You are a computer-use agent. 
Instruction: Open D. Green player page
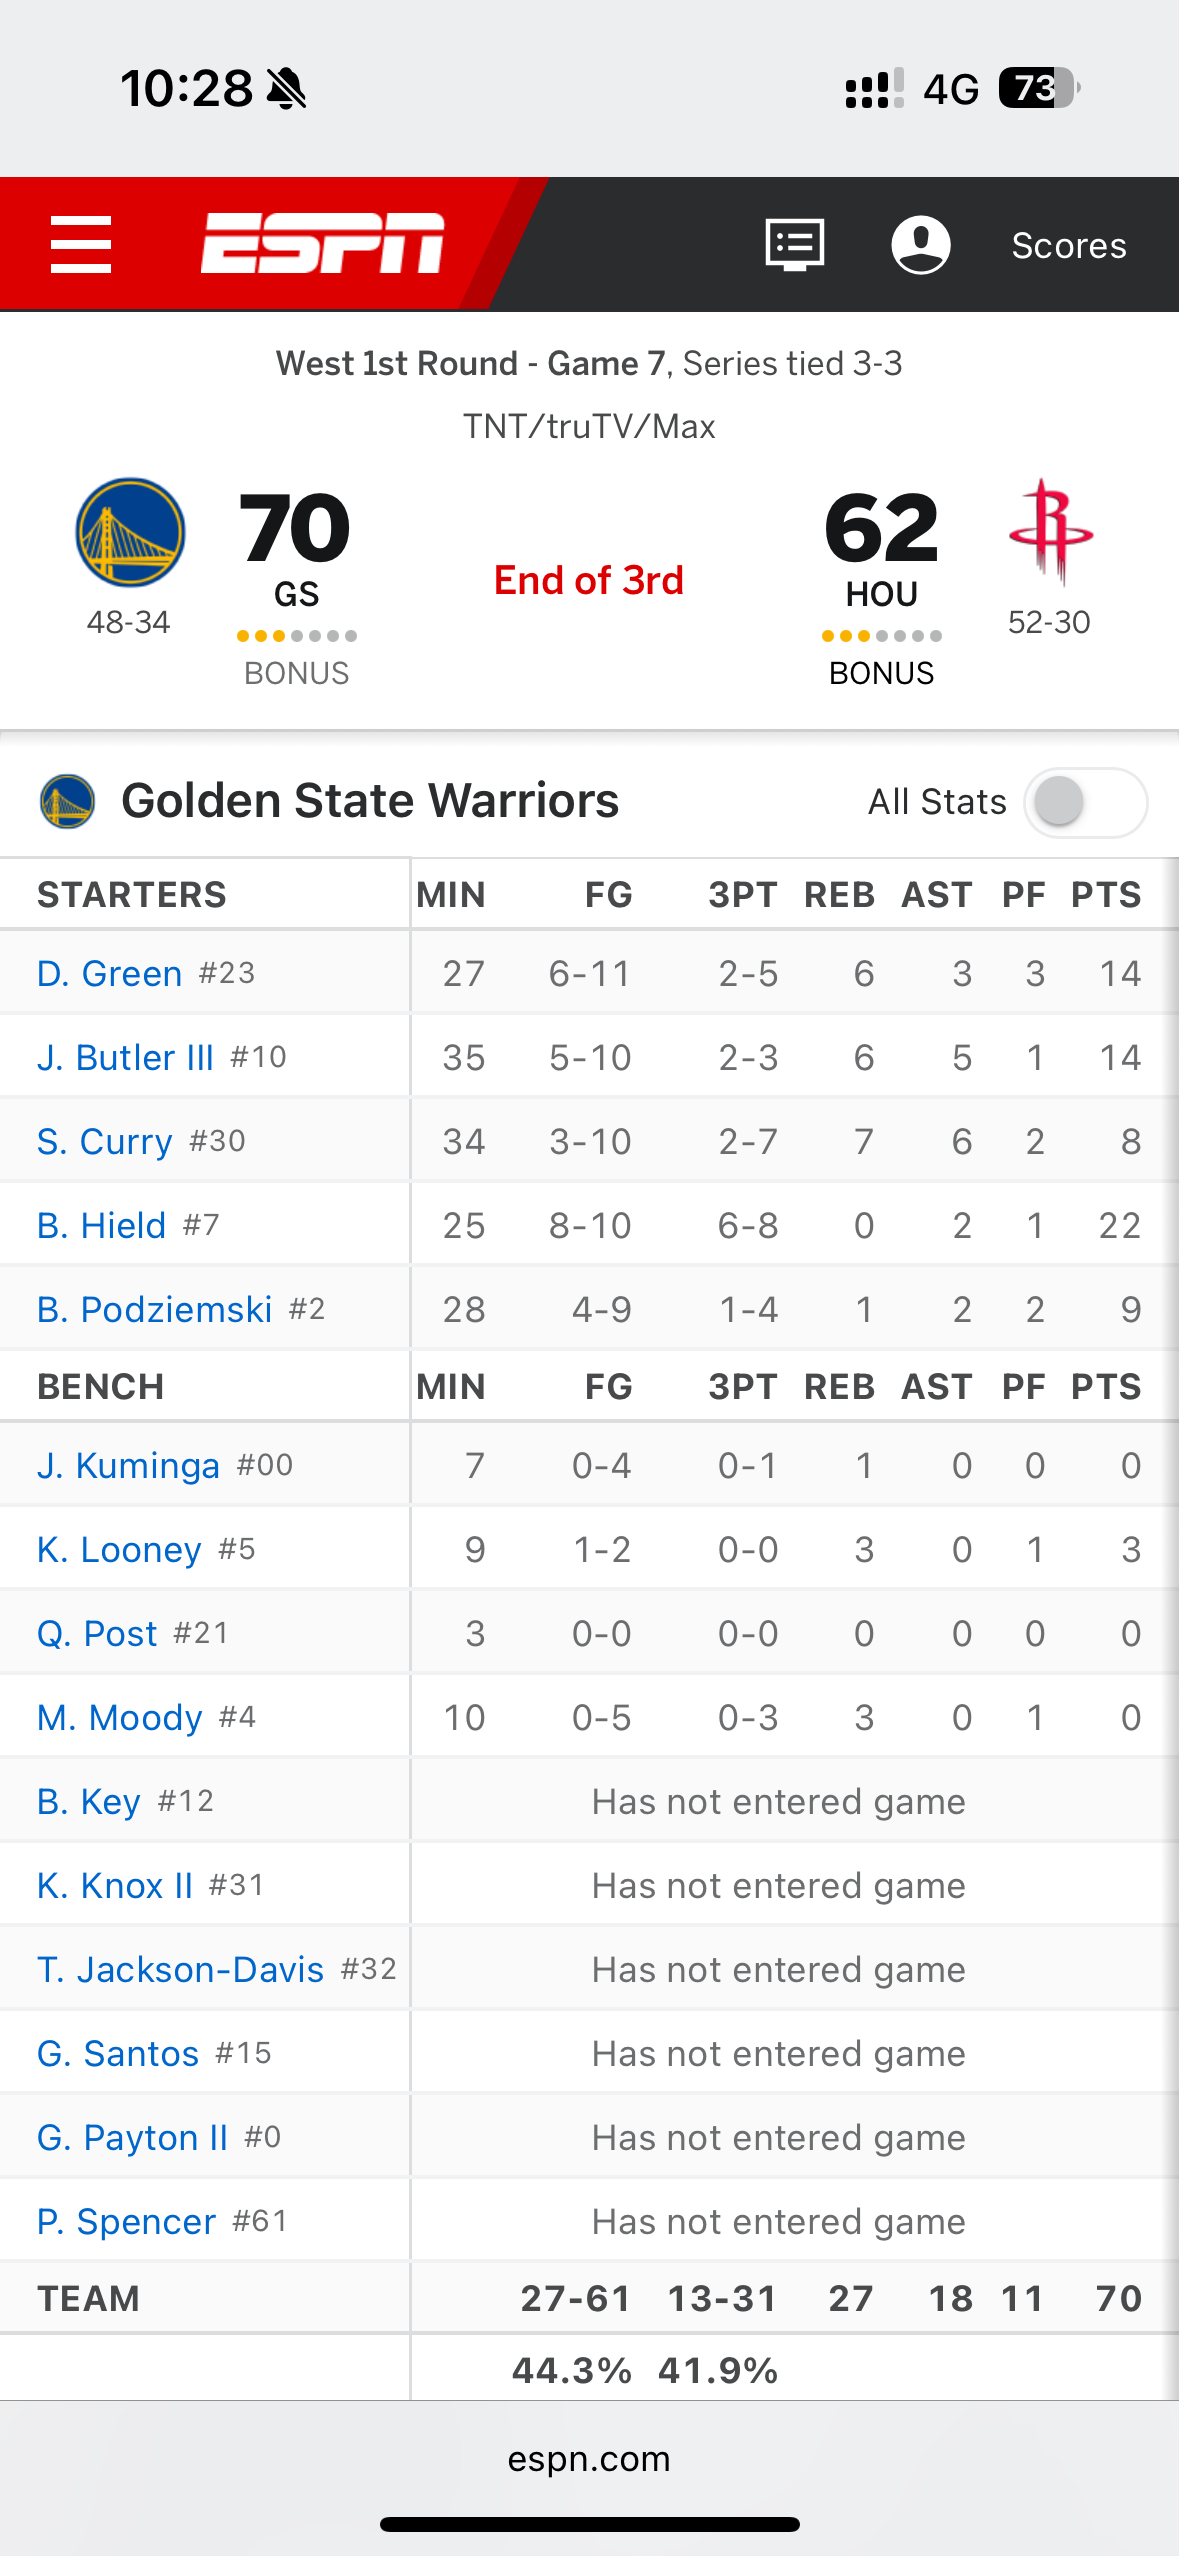coord(110,973)
